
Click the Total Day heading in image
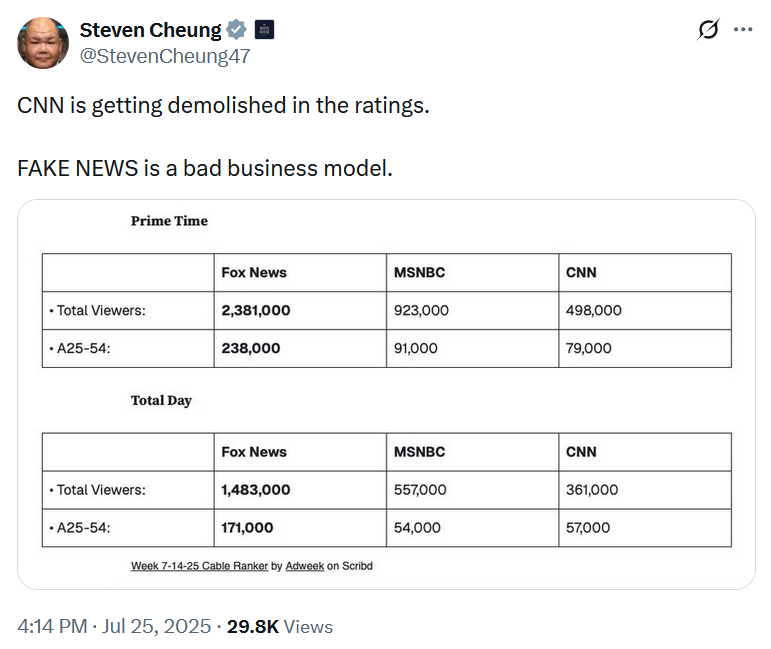point(161,400)
